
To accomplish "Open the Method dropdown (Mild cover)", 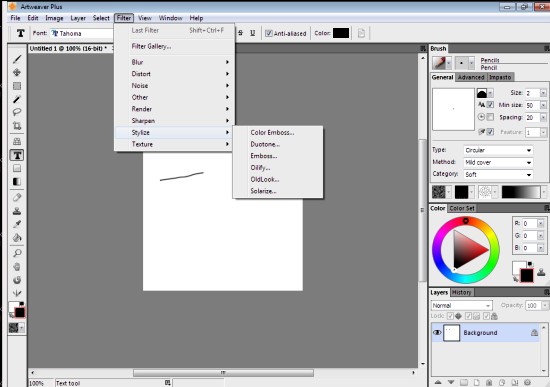I will 498,162.
